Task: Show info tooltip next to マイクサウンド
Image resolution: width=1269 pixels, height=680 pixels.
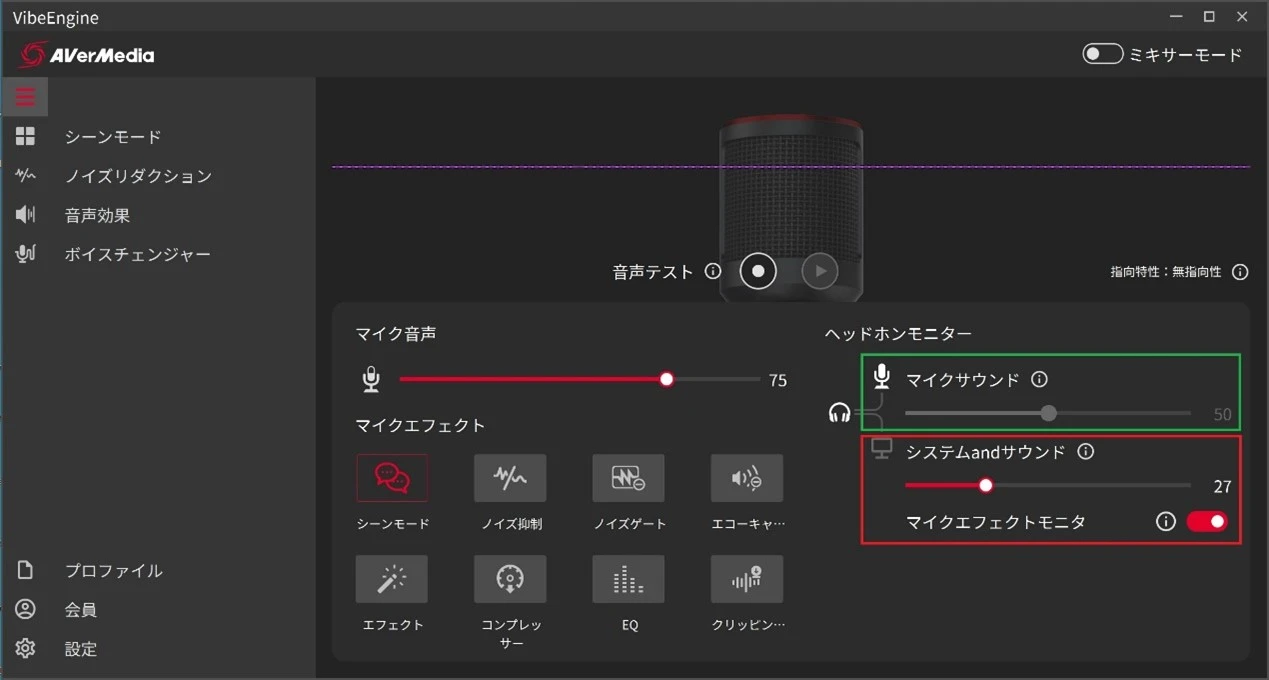Action: point(1039,380)
